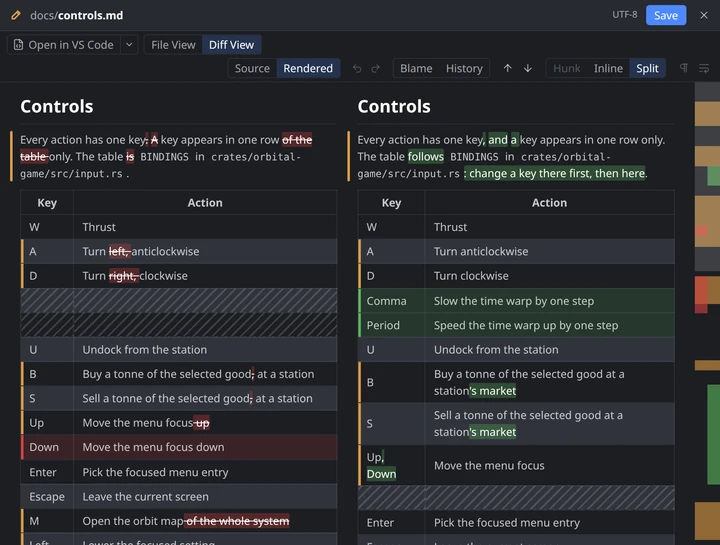The image size is (720, 545).
Task: Click left pane 'Controls' heading
Action: [56, 107]
